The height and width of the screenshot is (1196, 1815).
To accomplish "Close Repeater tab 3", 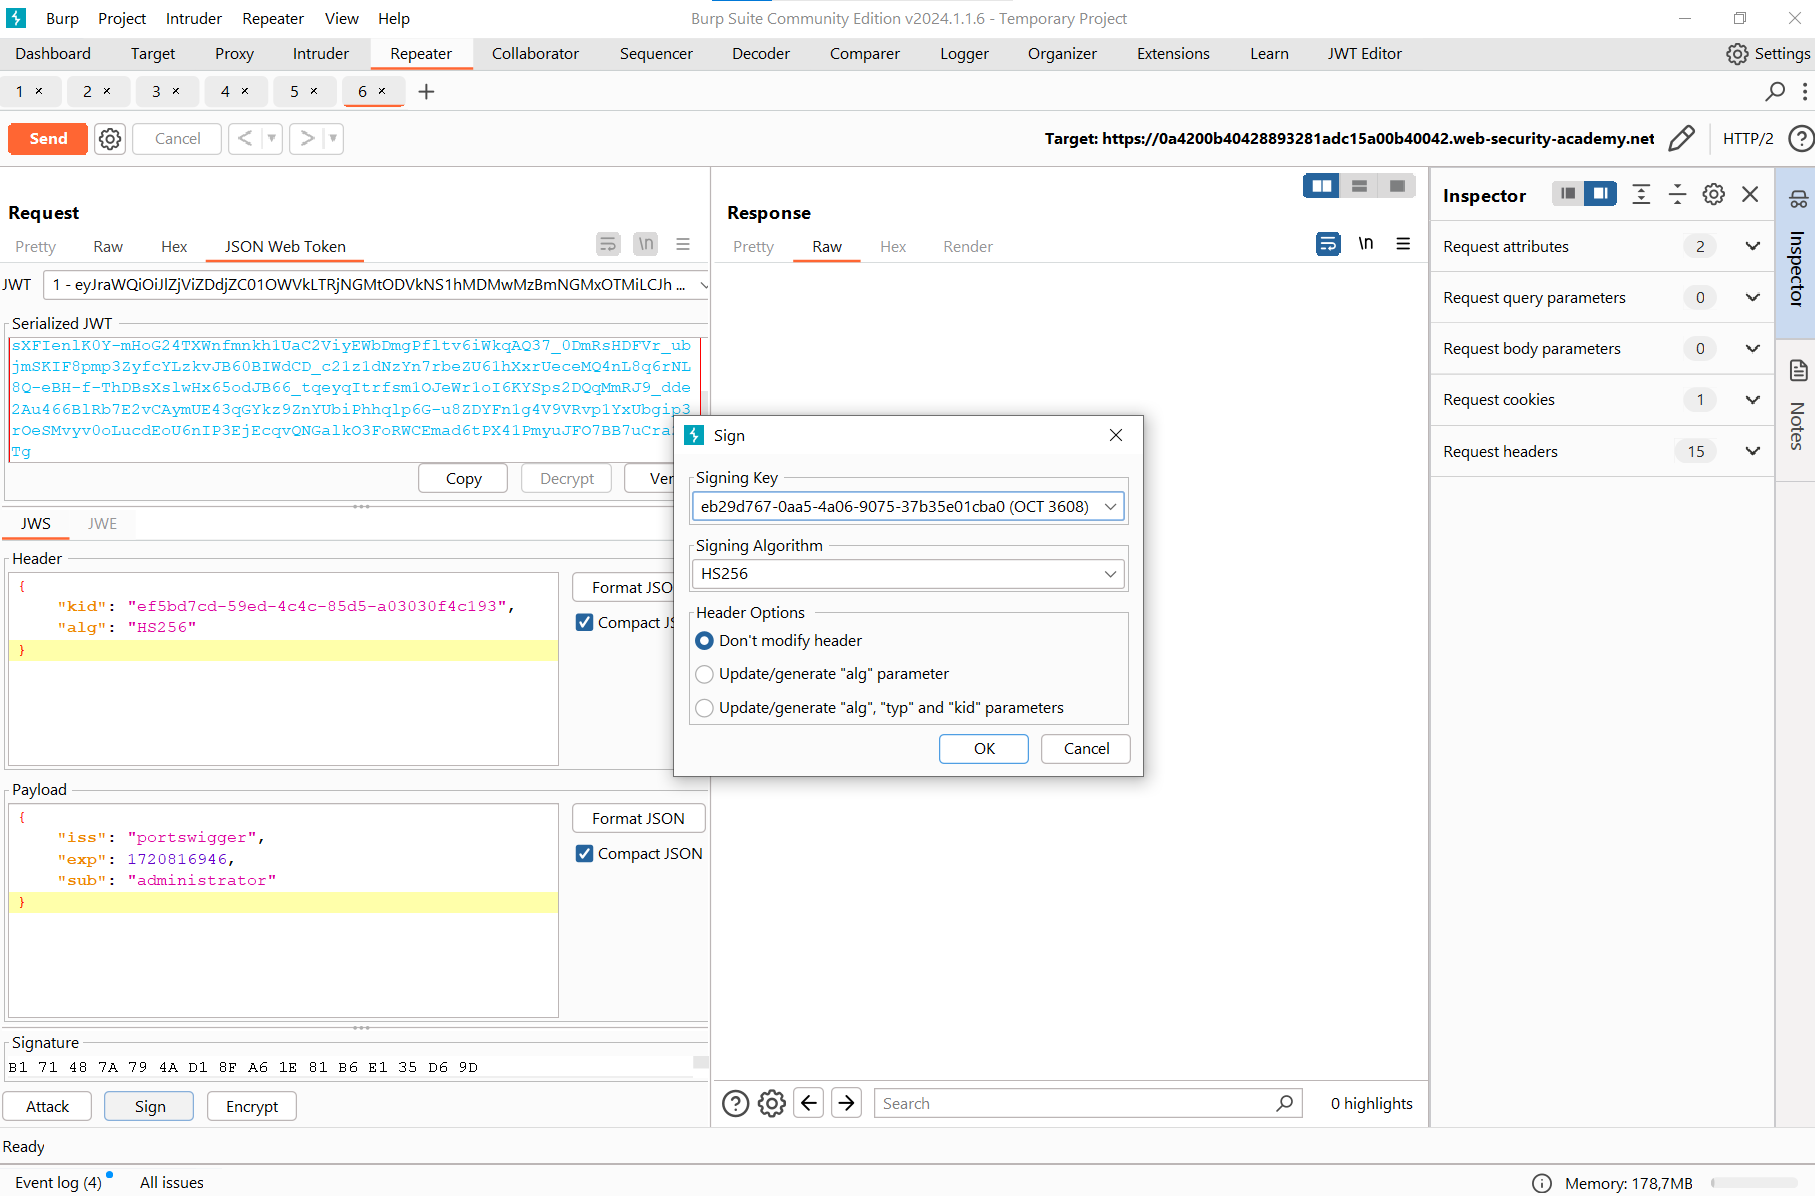I will click(x=176, y=91).
